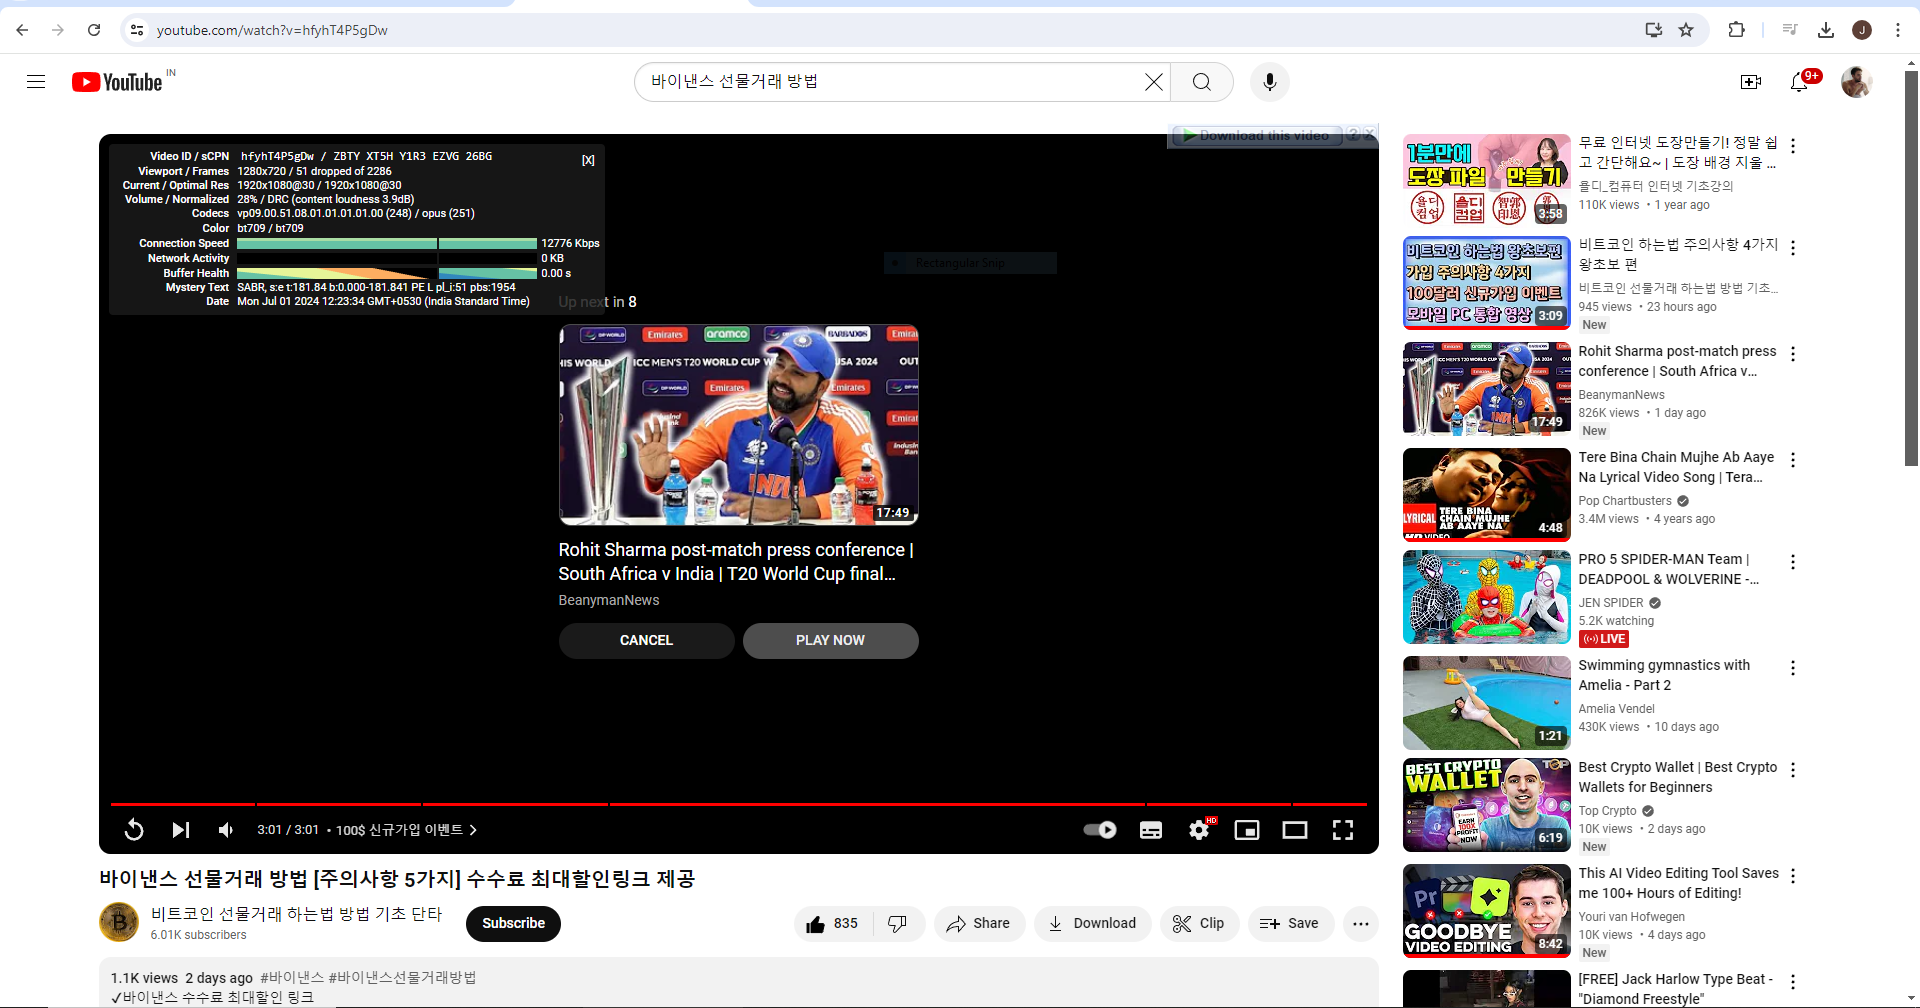Click the page vertical scrollbar
This screenshot has width=1920, height=1008.
[x=1912, y=267]
